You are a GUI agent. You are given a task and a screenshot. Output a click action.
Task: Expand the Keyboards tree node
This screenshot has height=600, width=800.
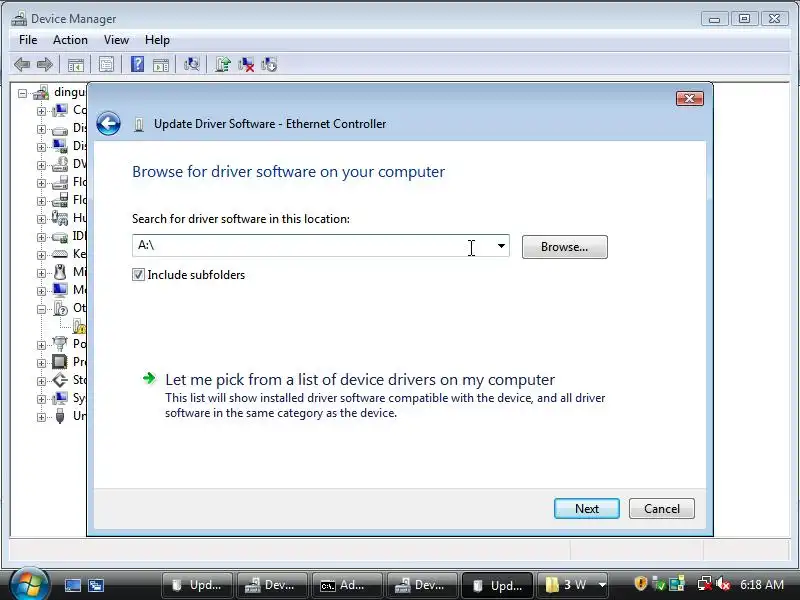click(41, 255)
